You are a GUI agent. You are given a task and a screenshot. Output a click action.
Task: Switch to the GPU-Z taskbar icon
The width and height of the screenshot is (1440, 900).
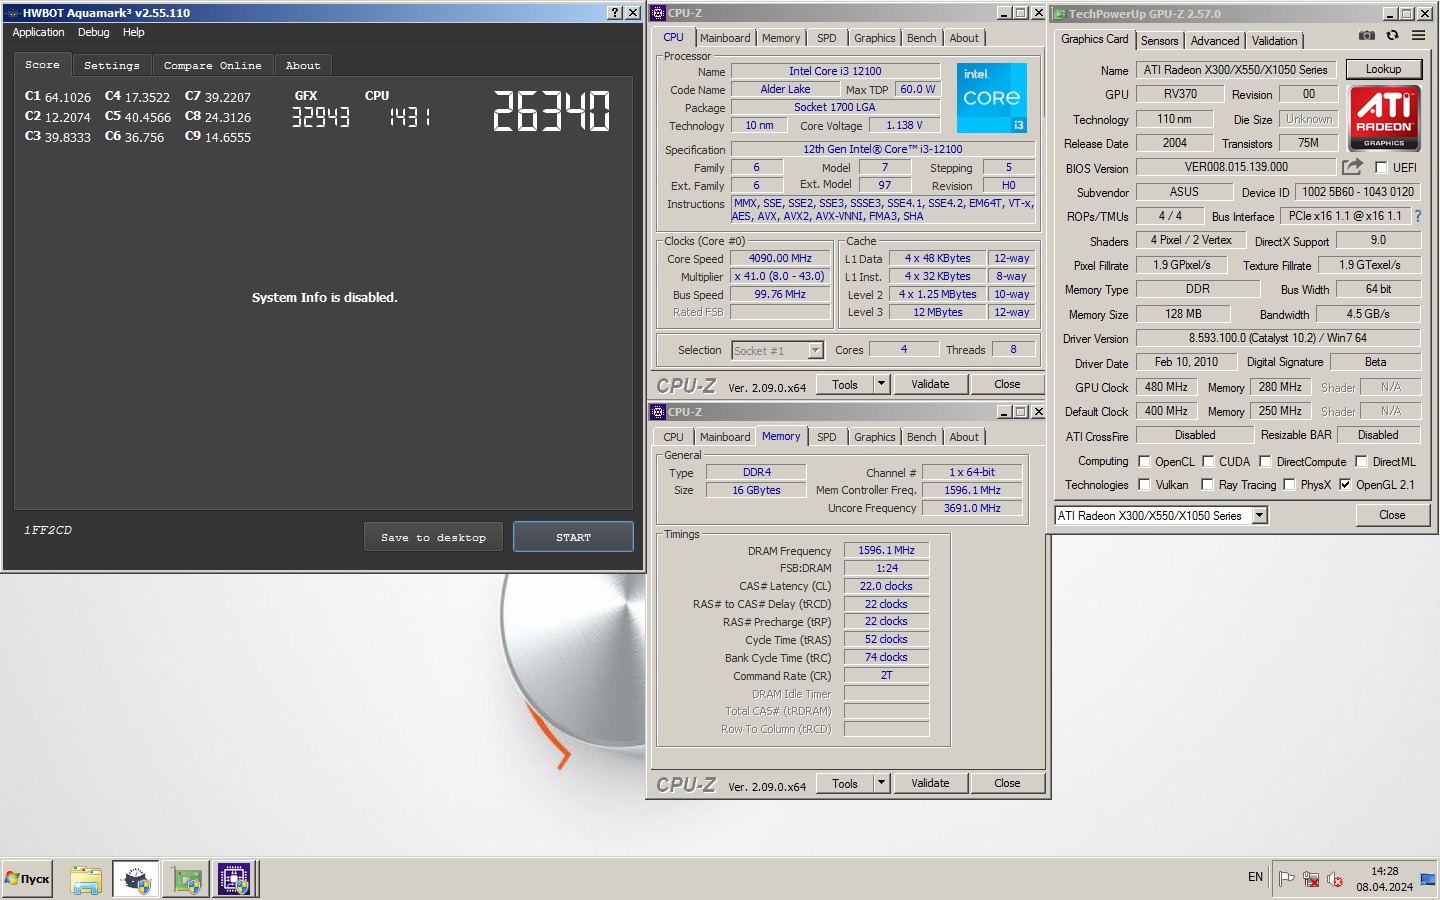tap(186, 879)
